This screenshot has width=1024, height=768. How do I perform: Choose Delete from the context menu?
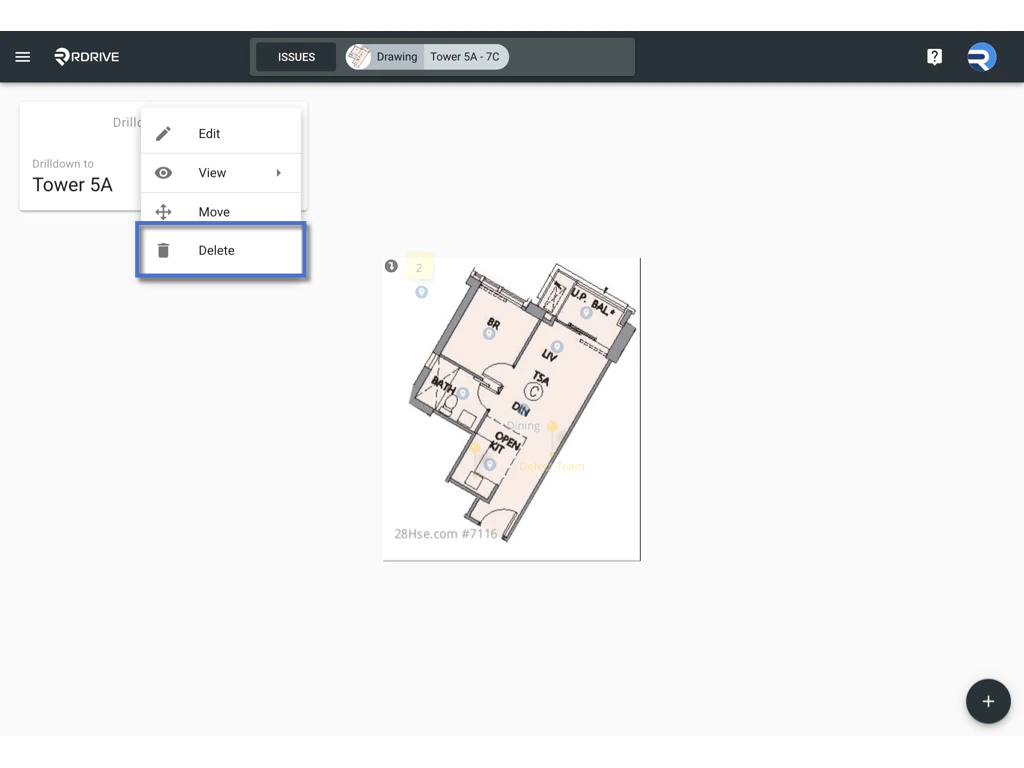pos(216,250)
